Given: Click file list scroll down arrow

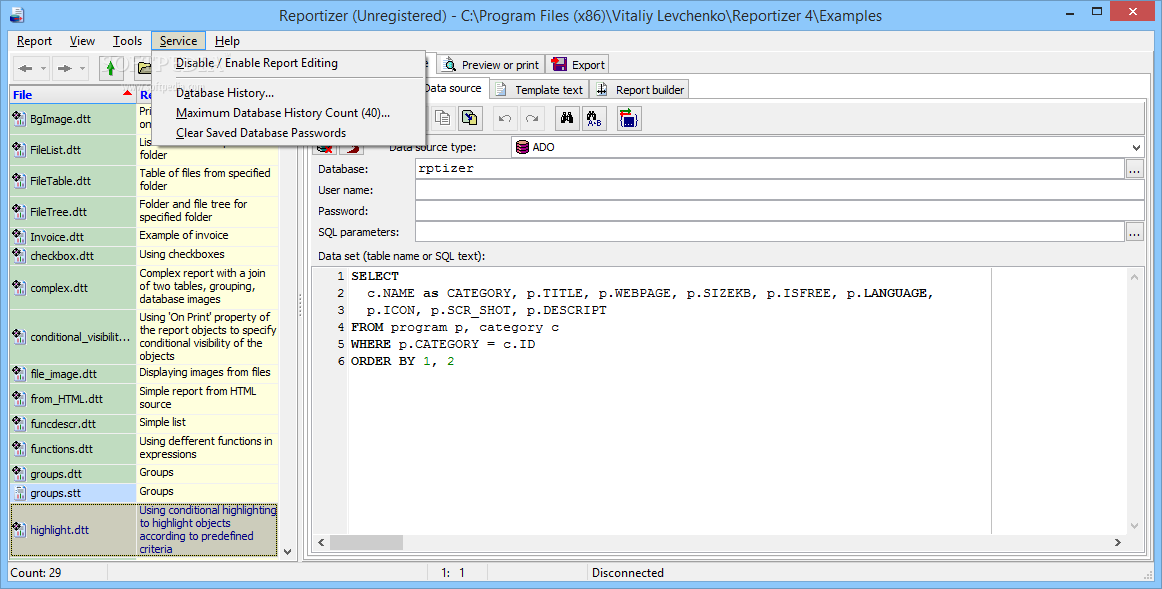Looking at the screenshot, I should coord(288,552).
